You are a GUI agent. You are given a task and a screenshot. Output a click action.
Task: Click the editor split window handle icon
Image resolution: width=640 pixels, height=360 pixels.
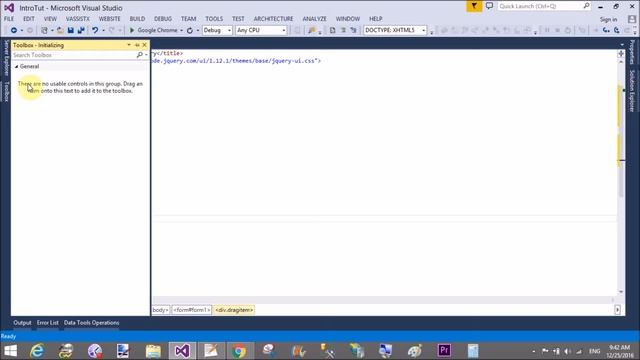point(621,53)
